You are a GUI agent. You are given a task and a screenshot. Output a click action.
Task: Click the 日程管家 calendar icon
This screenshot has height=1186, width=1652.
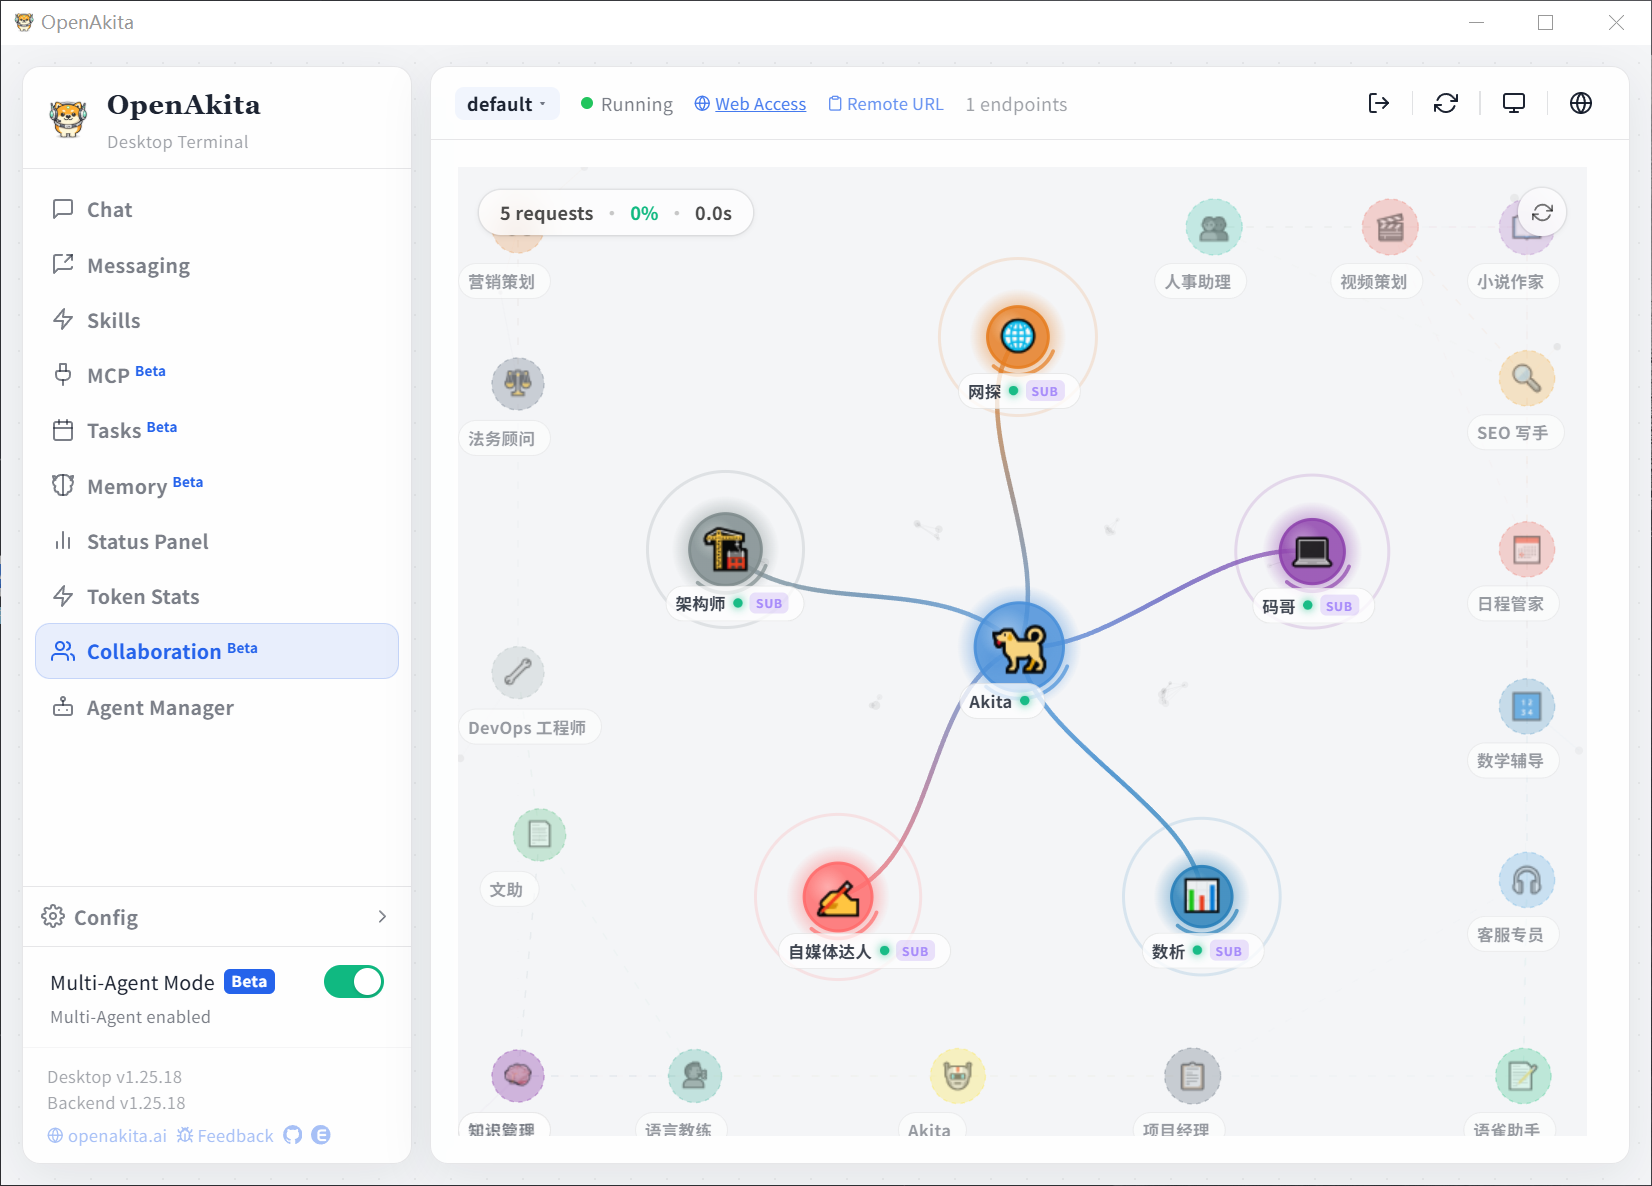1526,550
